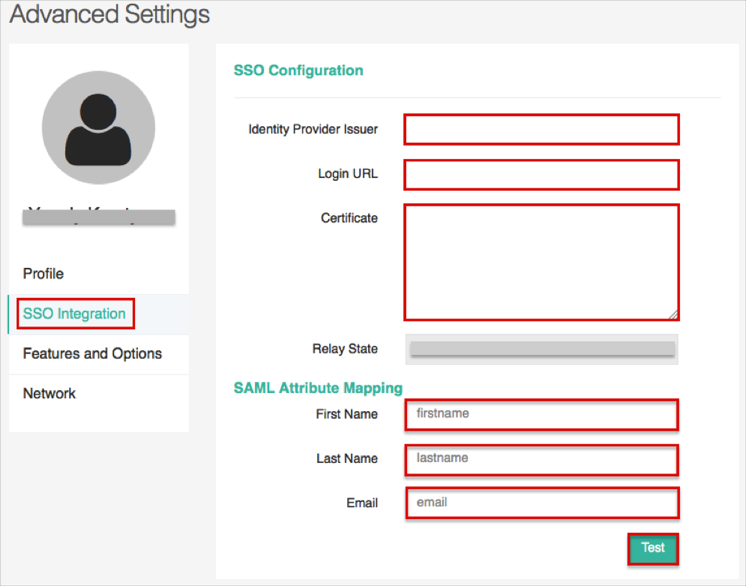Click the SSO Configuration heading
The height and width of the screenshot is (586, 746).
(x=298, y=71)
